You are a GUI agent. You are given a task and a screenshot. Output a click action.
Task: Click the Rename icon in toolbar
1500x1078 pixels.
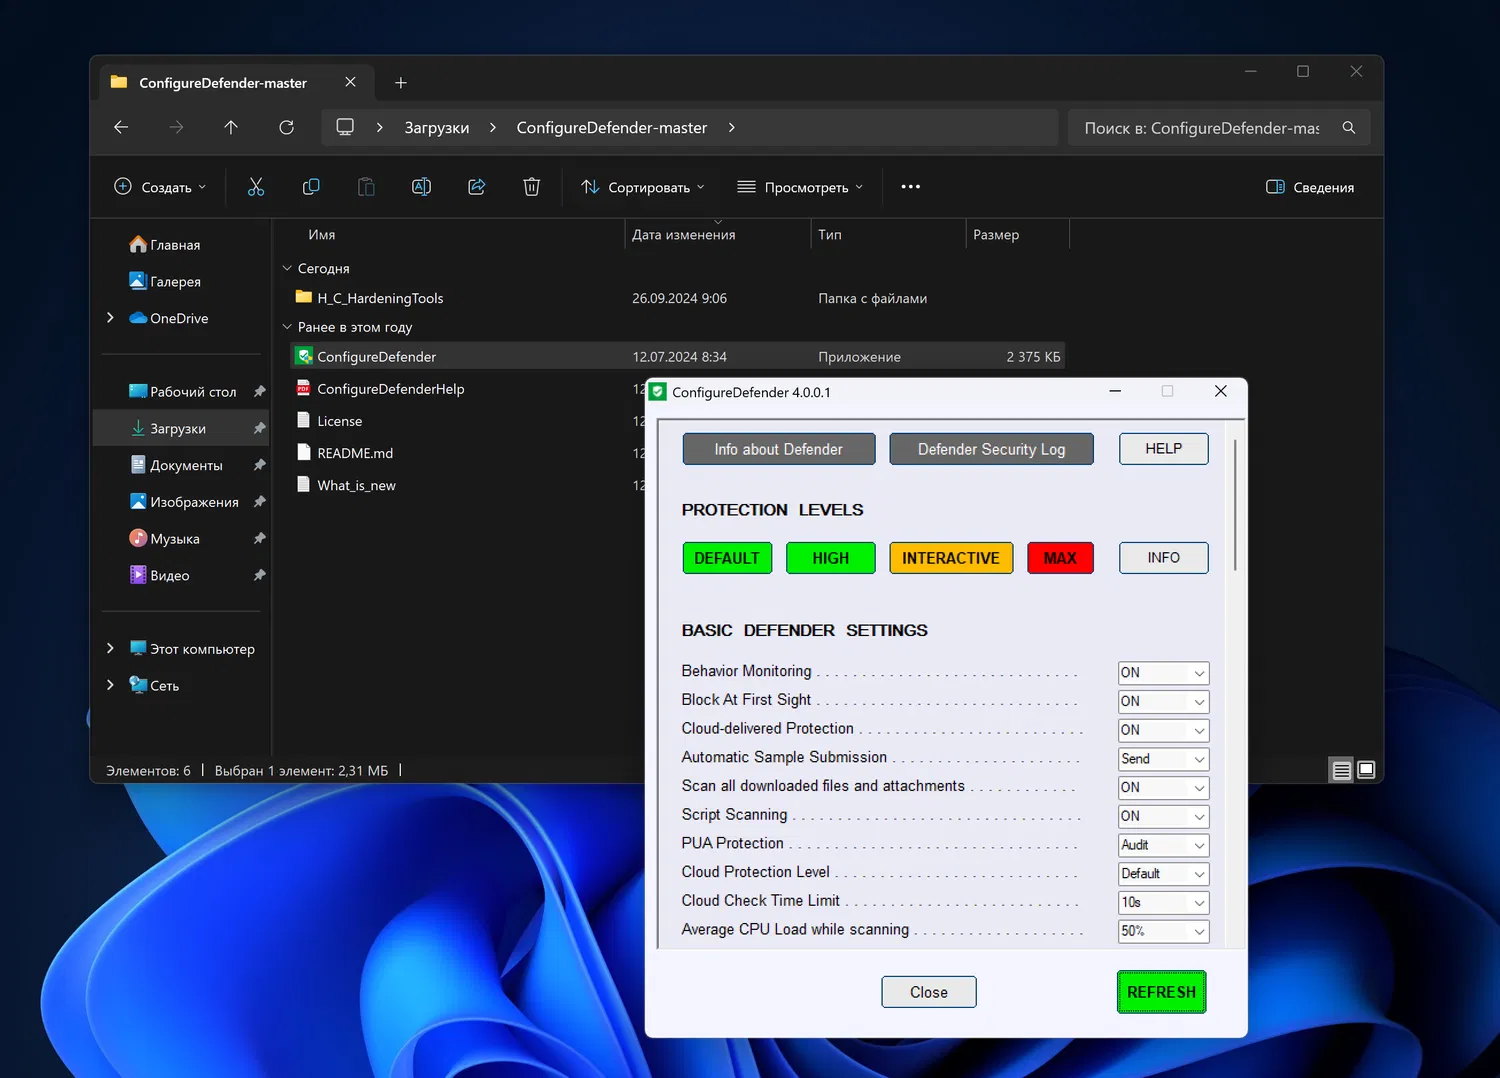(421, 187)
